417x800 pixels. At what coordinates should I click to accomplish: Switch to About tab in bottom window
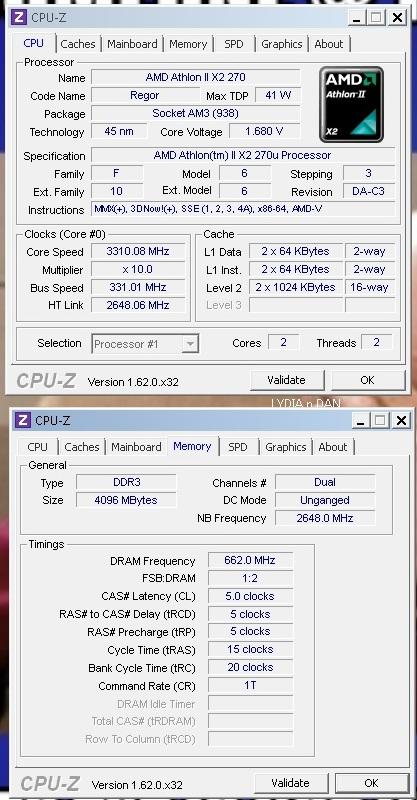point(333,447)
